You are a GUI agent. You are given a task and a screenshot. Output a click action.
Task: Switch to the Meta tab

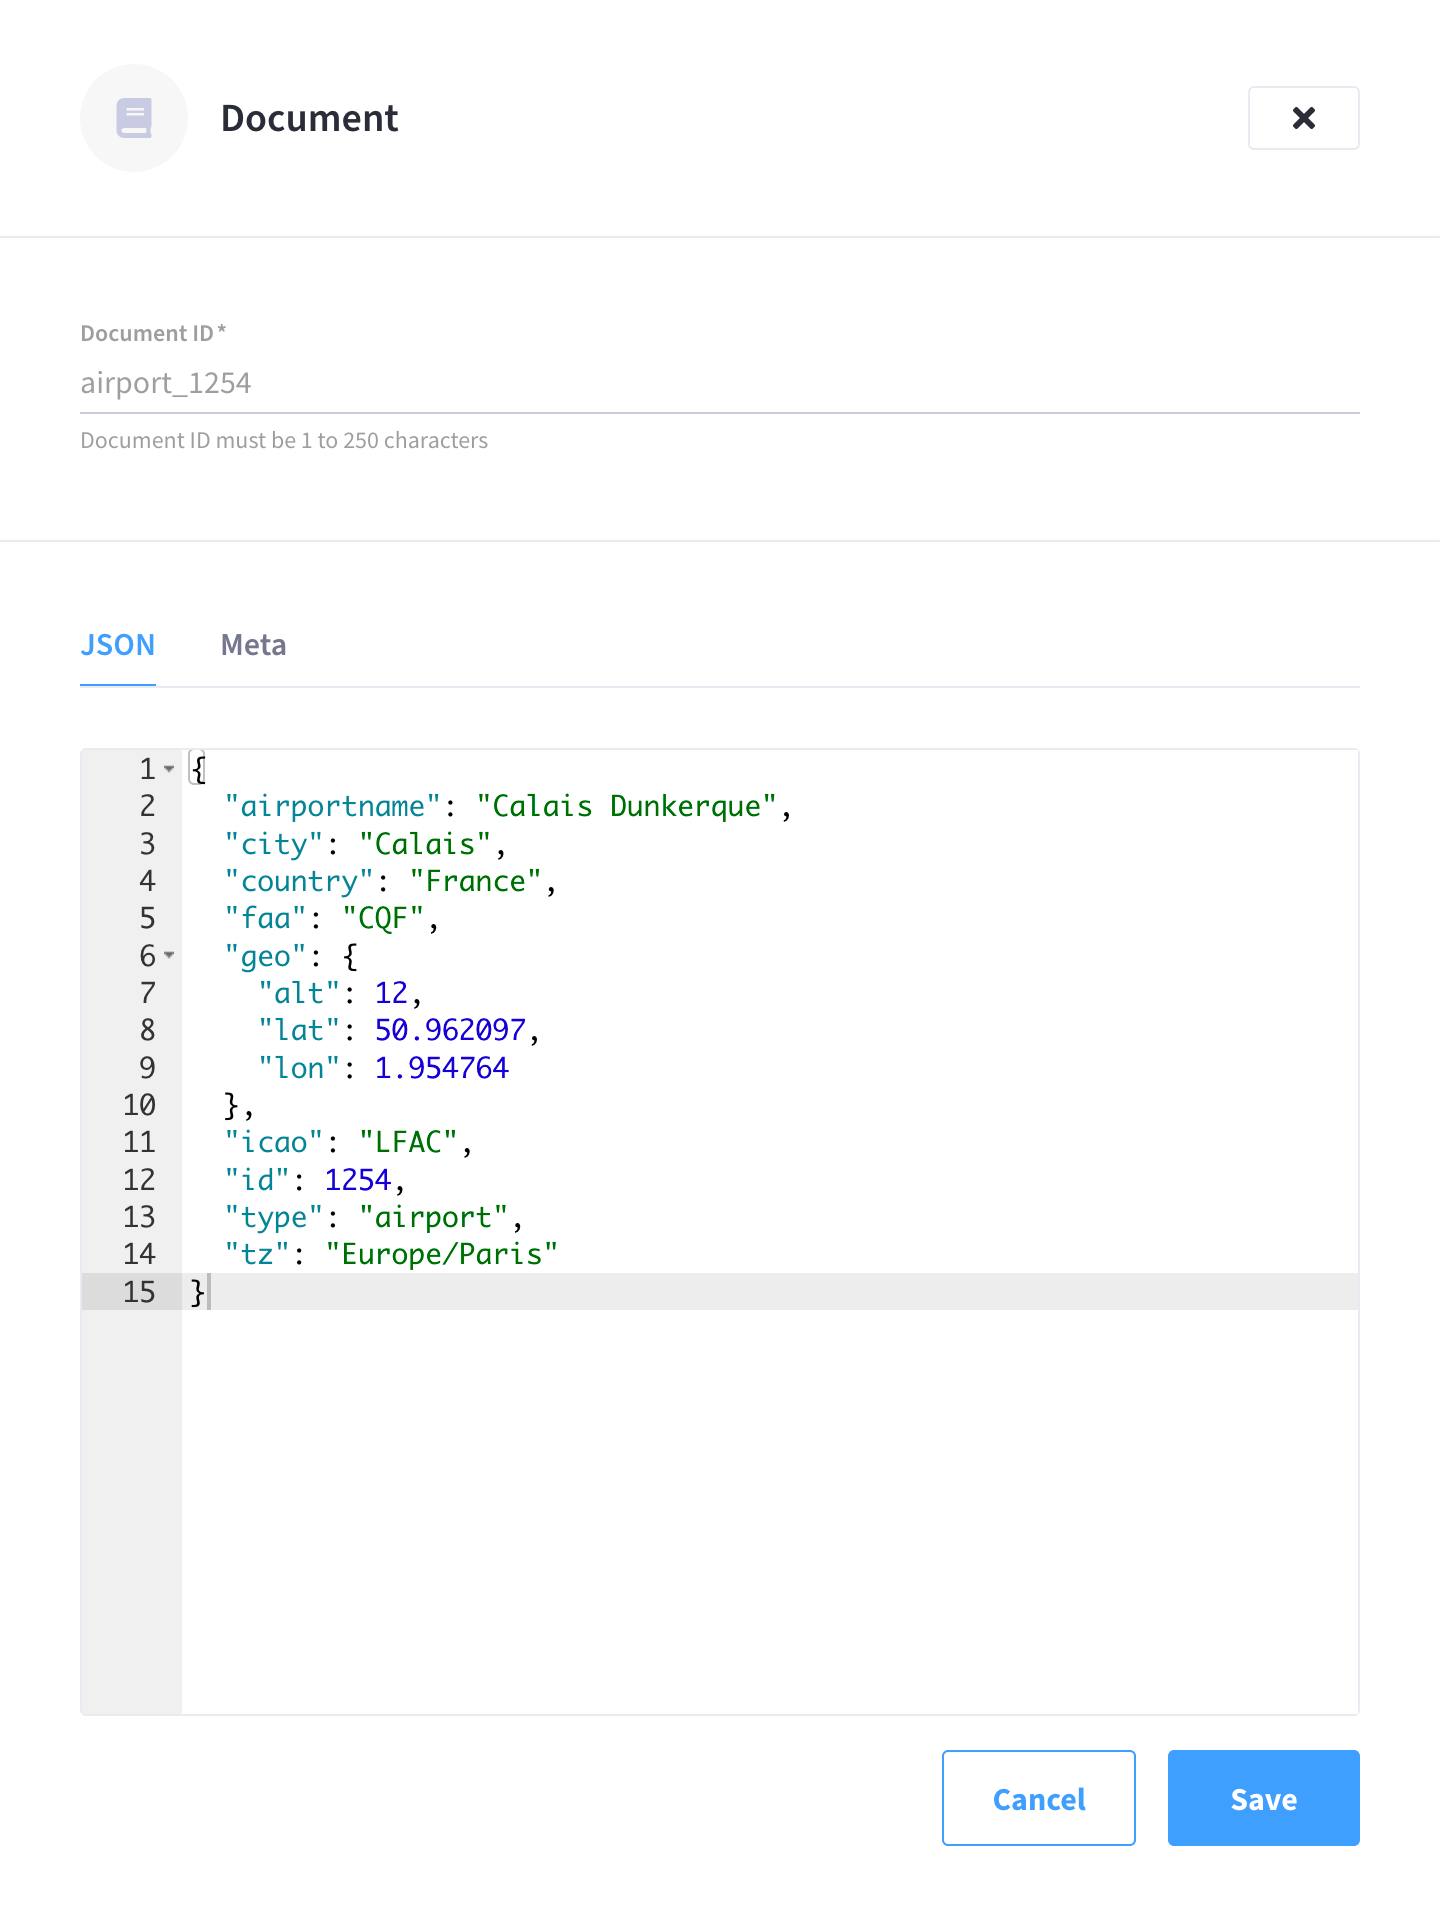click(x=253, y=645)
